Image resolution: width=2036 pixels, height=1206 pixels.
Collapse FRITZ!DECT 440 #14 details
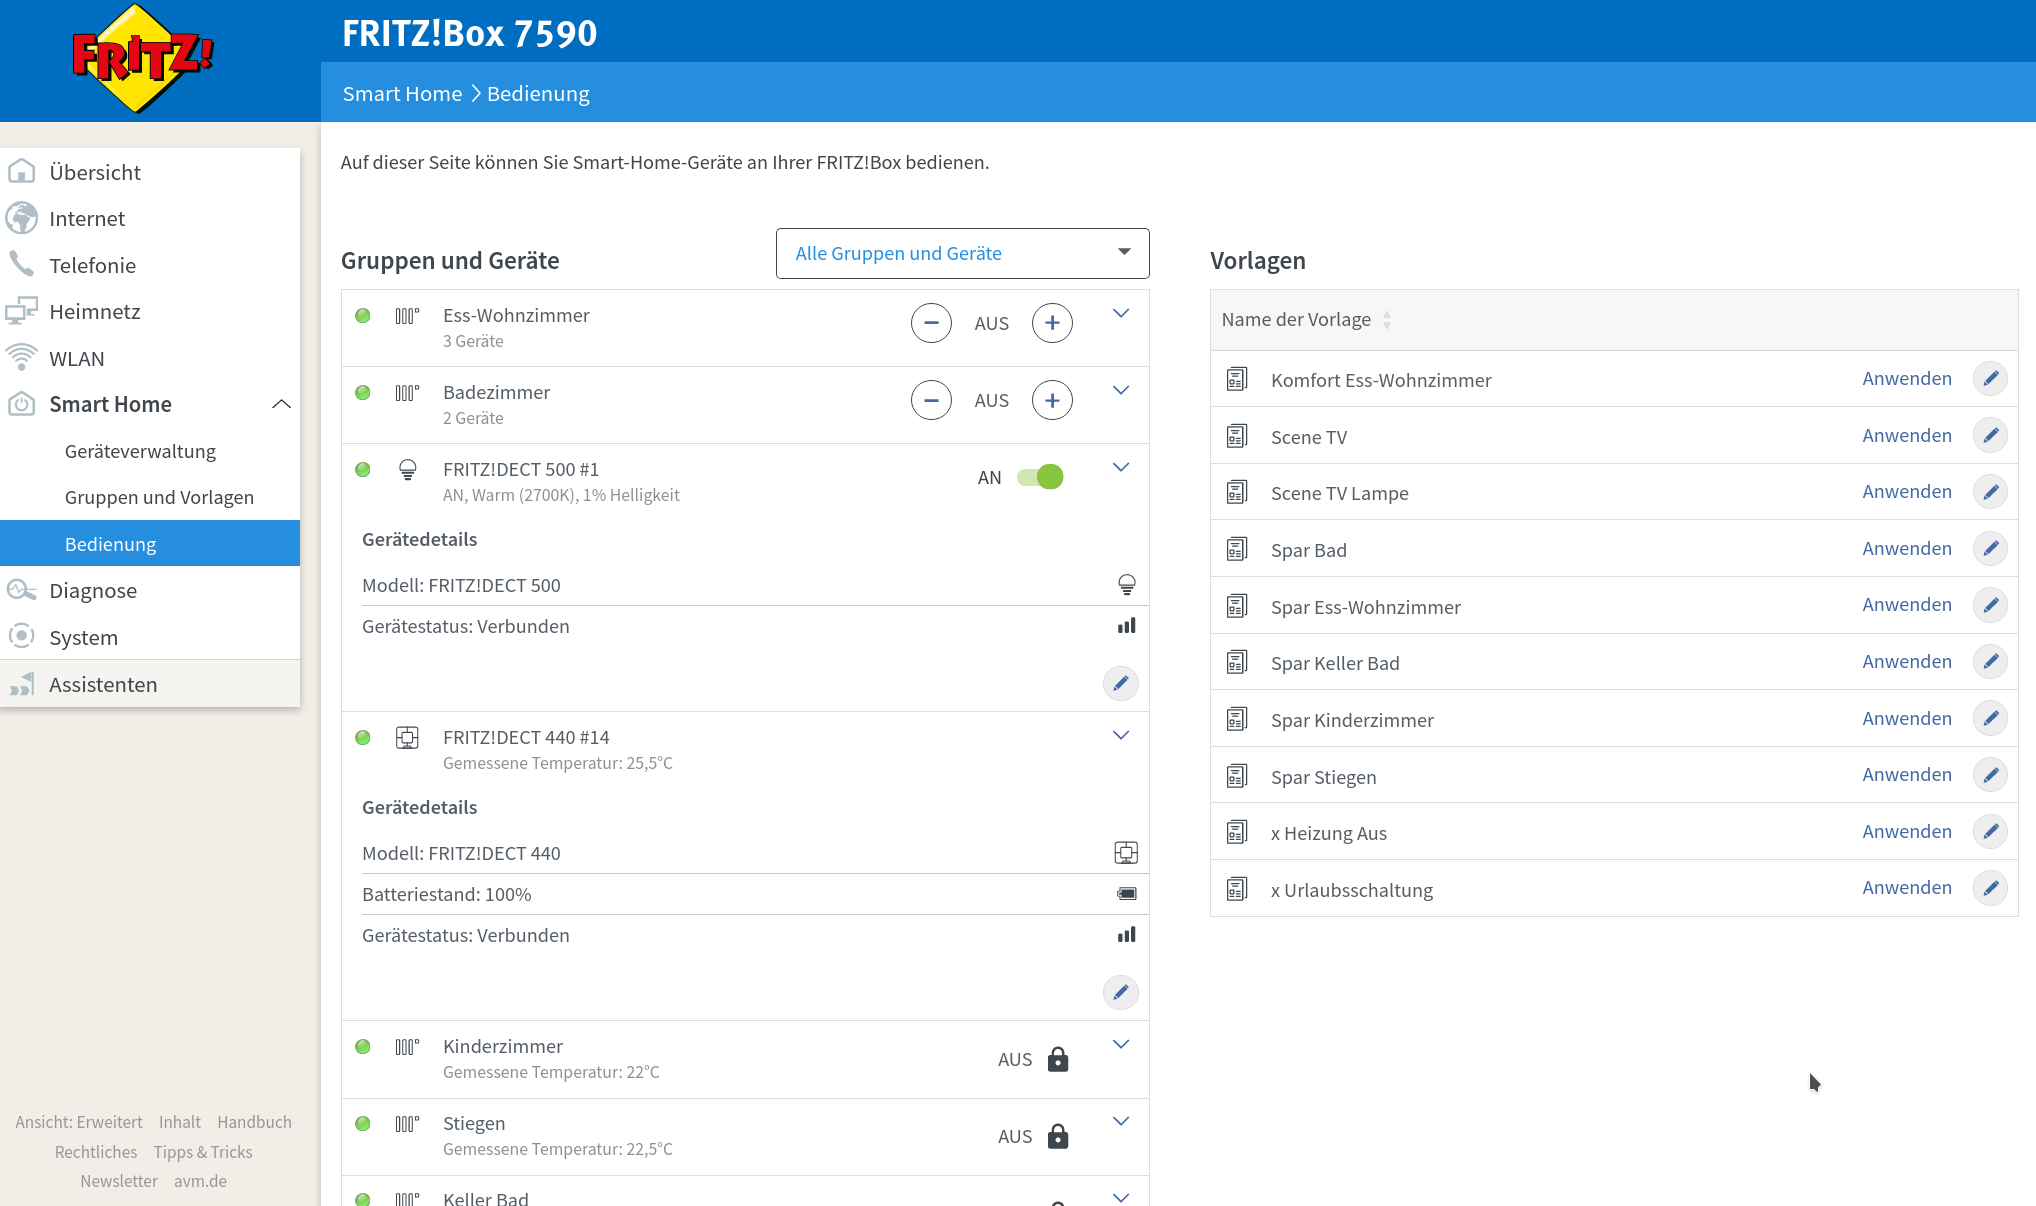point(1121,735)
